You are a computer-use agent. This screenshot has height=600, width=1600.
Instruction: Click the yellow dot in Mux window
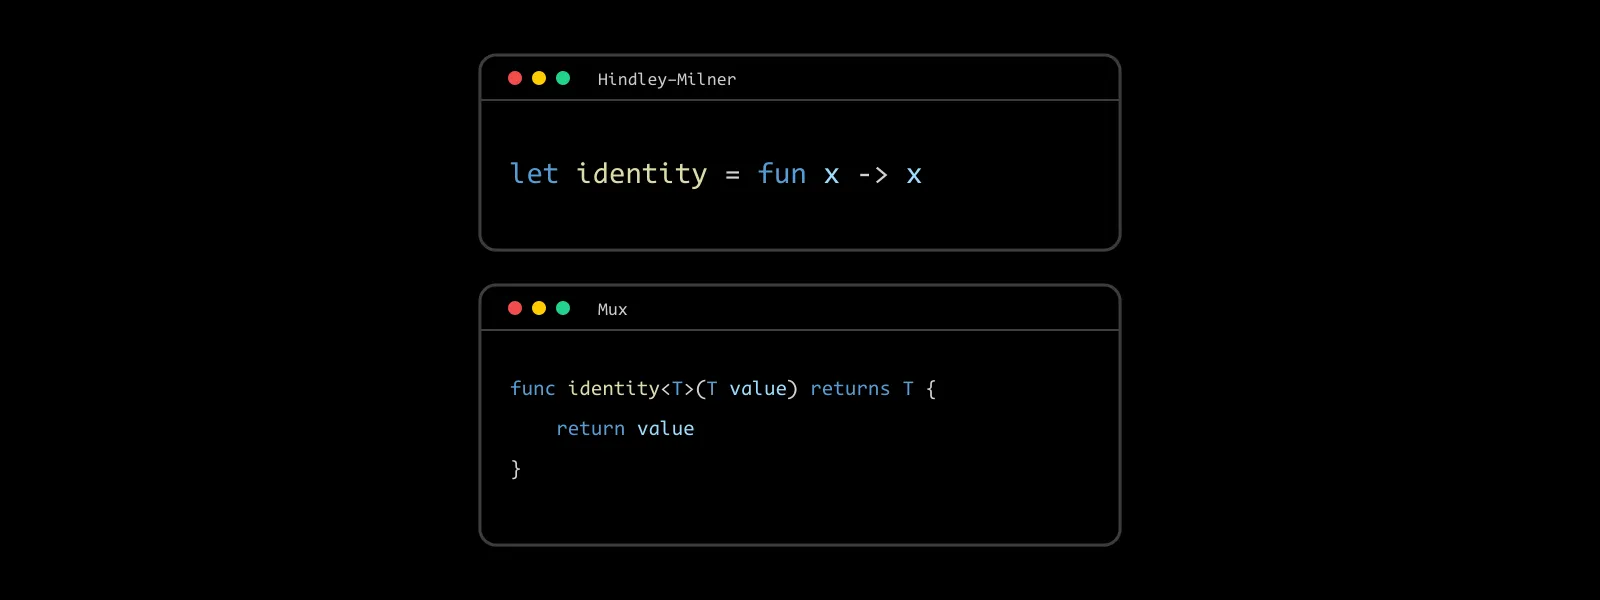click(x=539, y=308)
